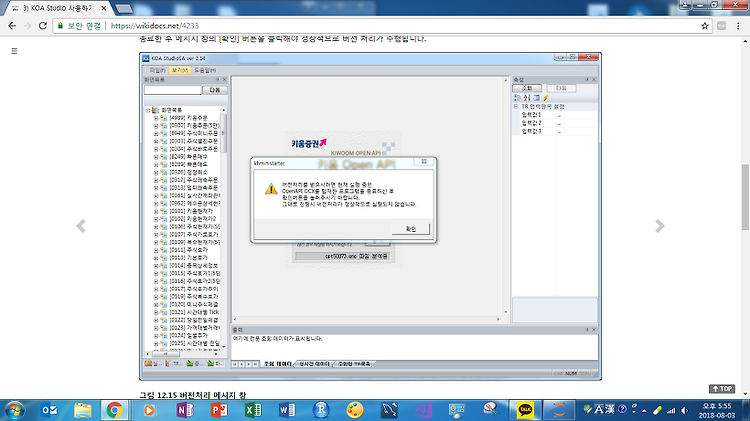The height and width of the screenshot is (421, 750).
Task: Select the KOA Studio 사용하기 browser tab
Action: (x=60, y=8)
